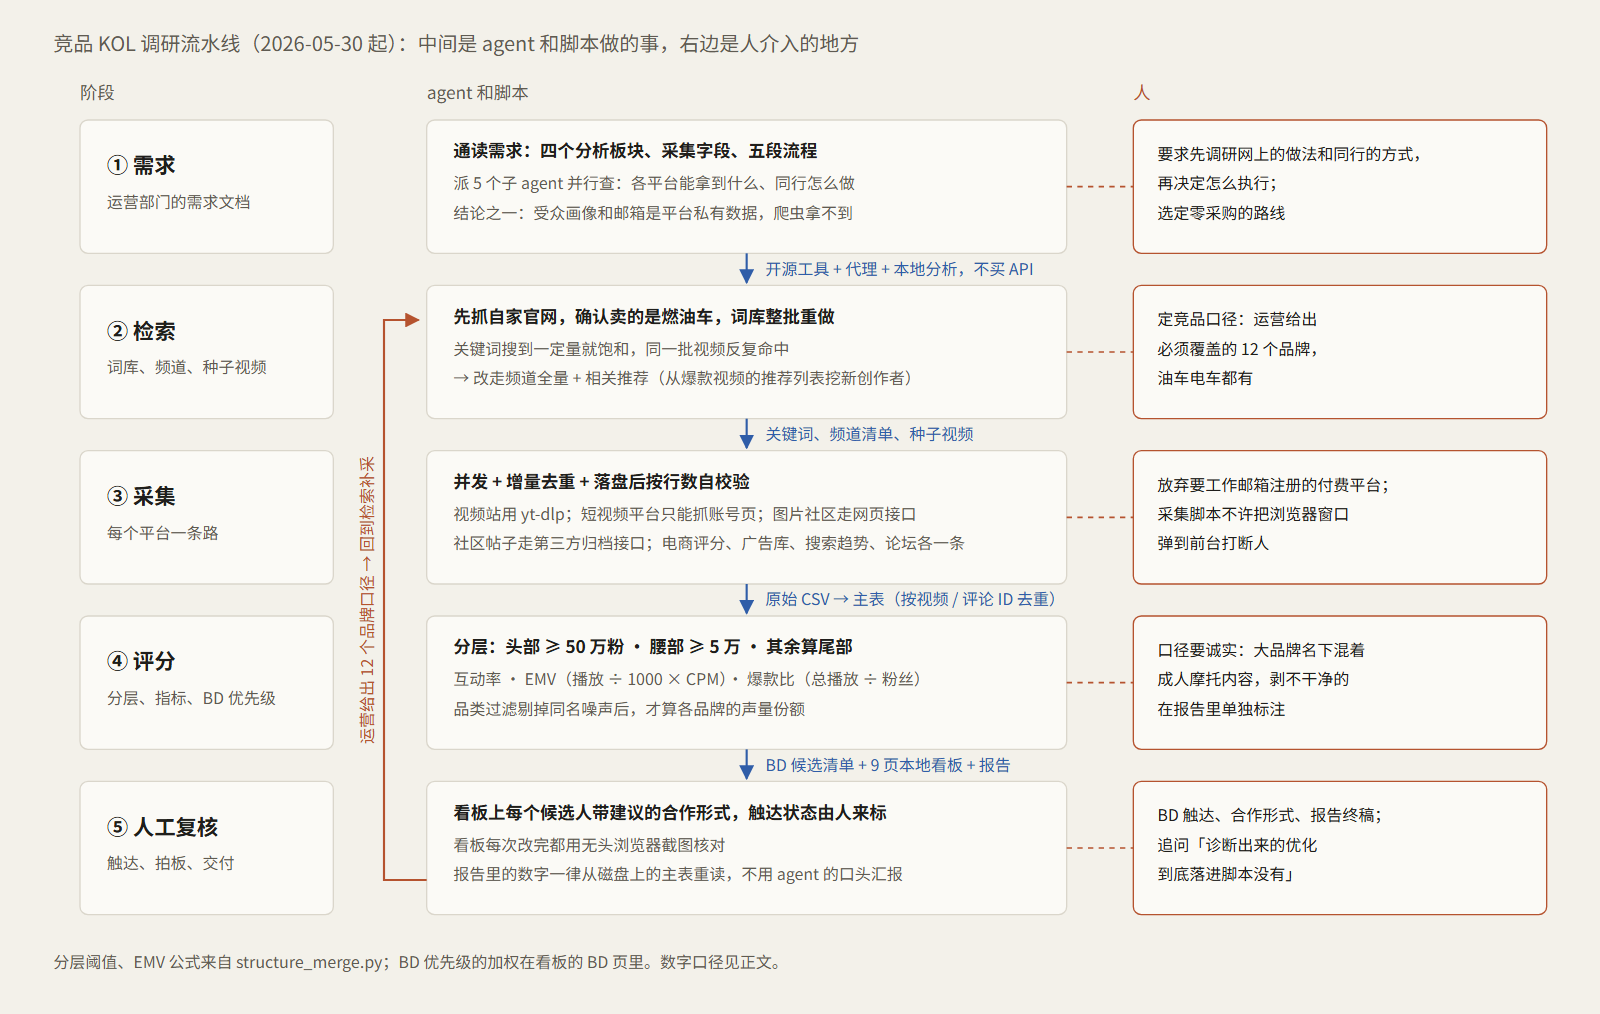Click the subtitle 词库、频道、种子视频

coord(187,367)
